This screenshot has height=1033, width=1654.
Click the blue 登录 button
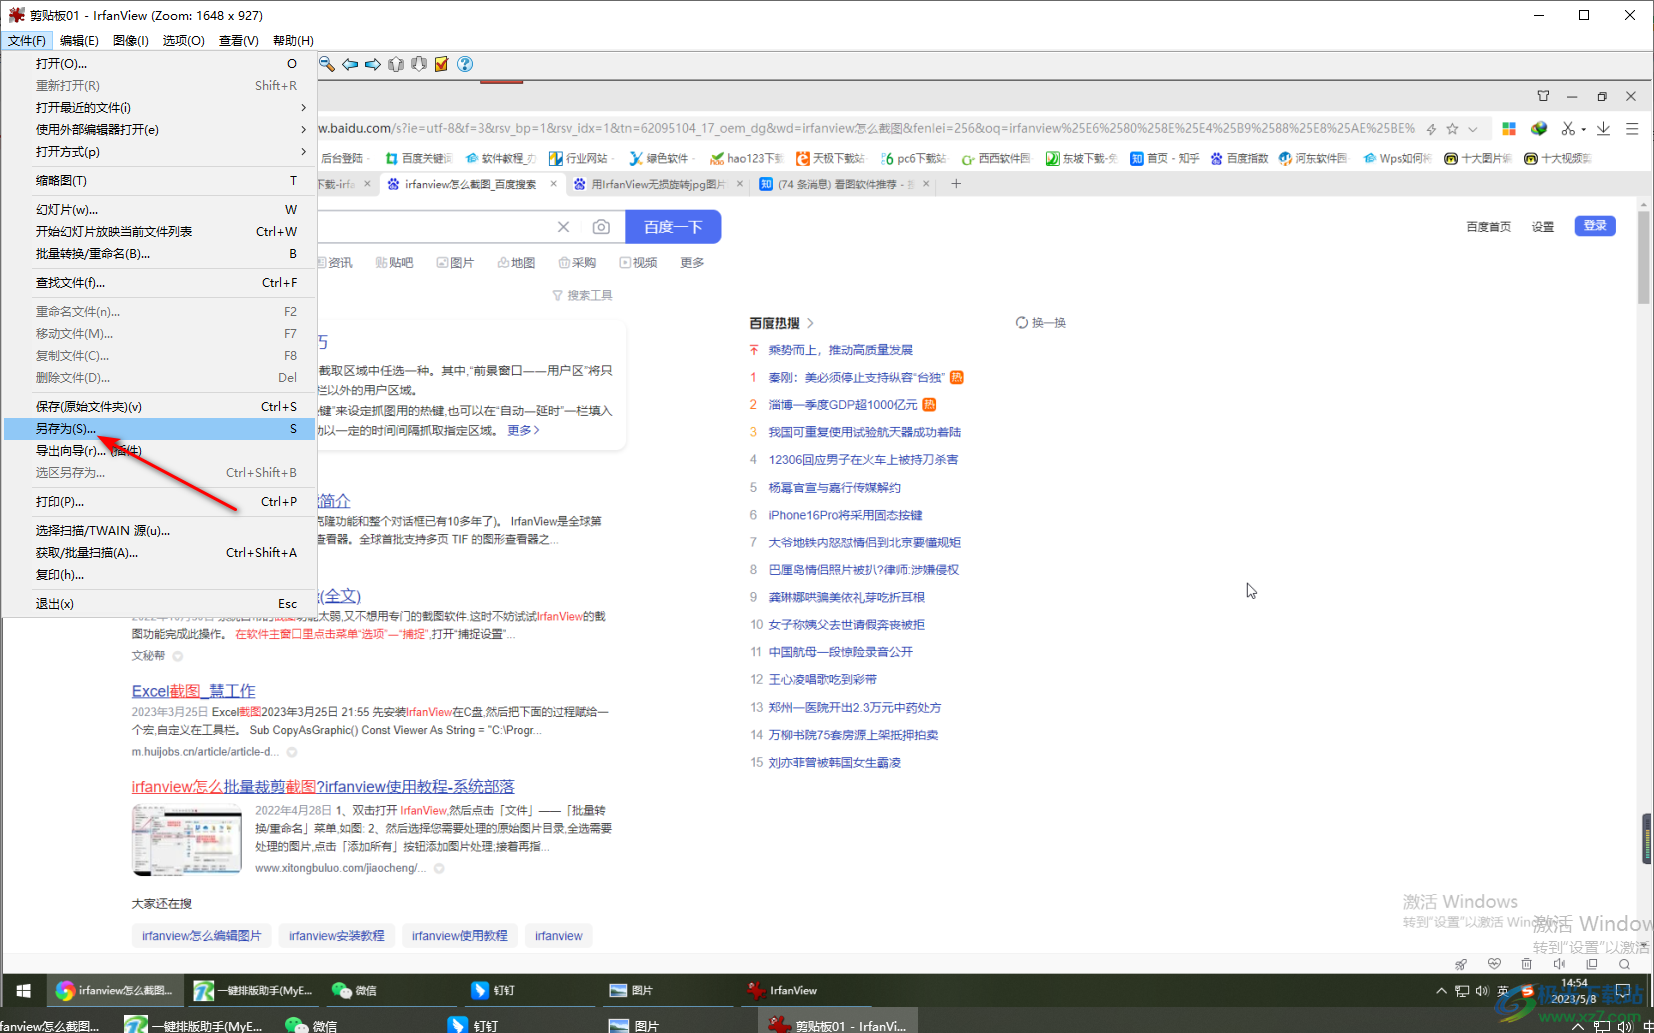[1595, 226]
